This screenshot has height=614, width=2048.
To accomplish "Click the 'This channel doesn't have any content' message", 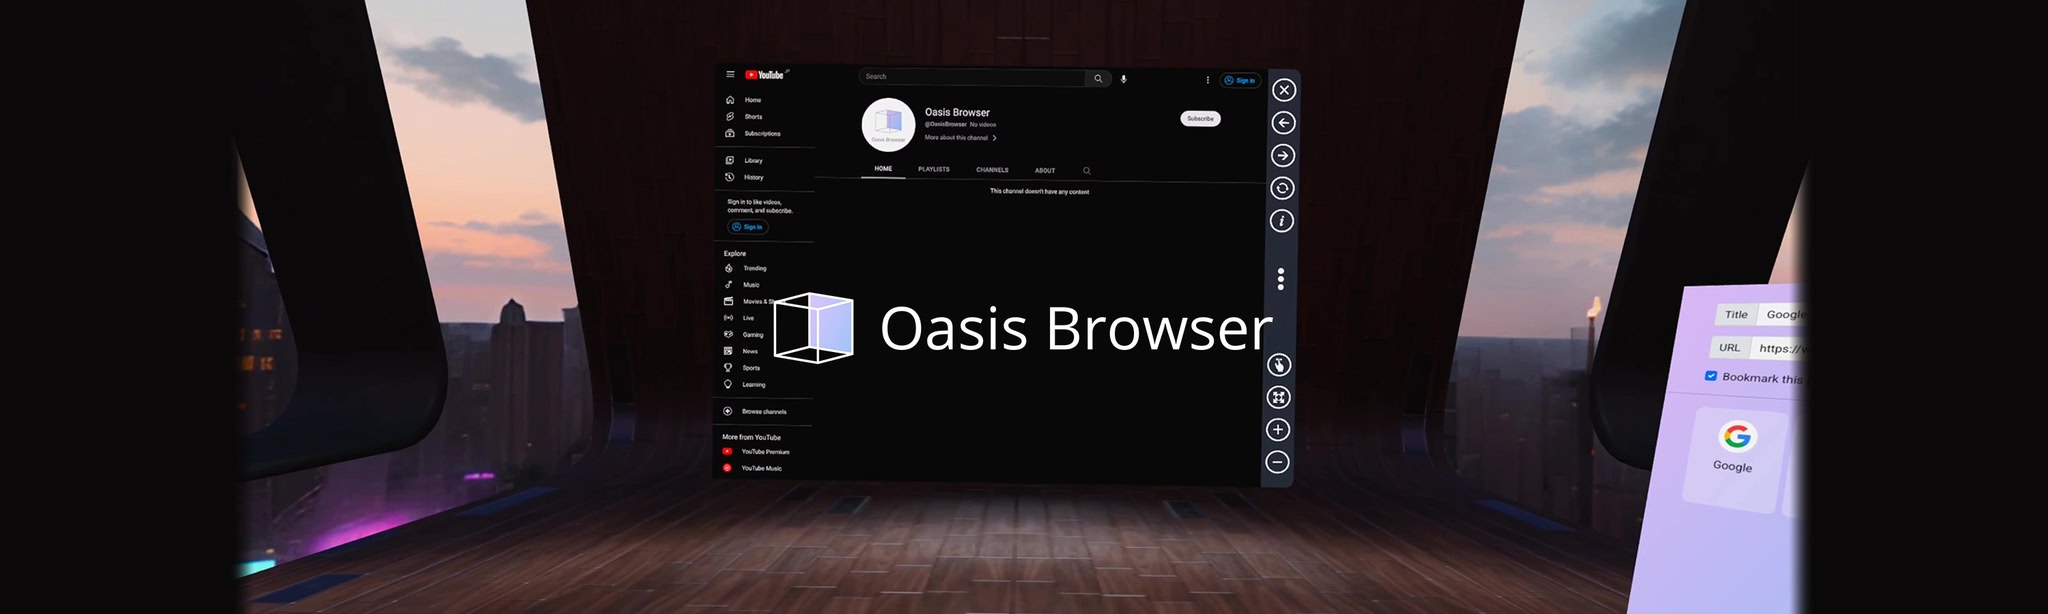I will click(1039, 192).
